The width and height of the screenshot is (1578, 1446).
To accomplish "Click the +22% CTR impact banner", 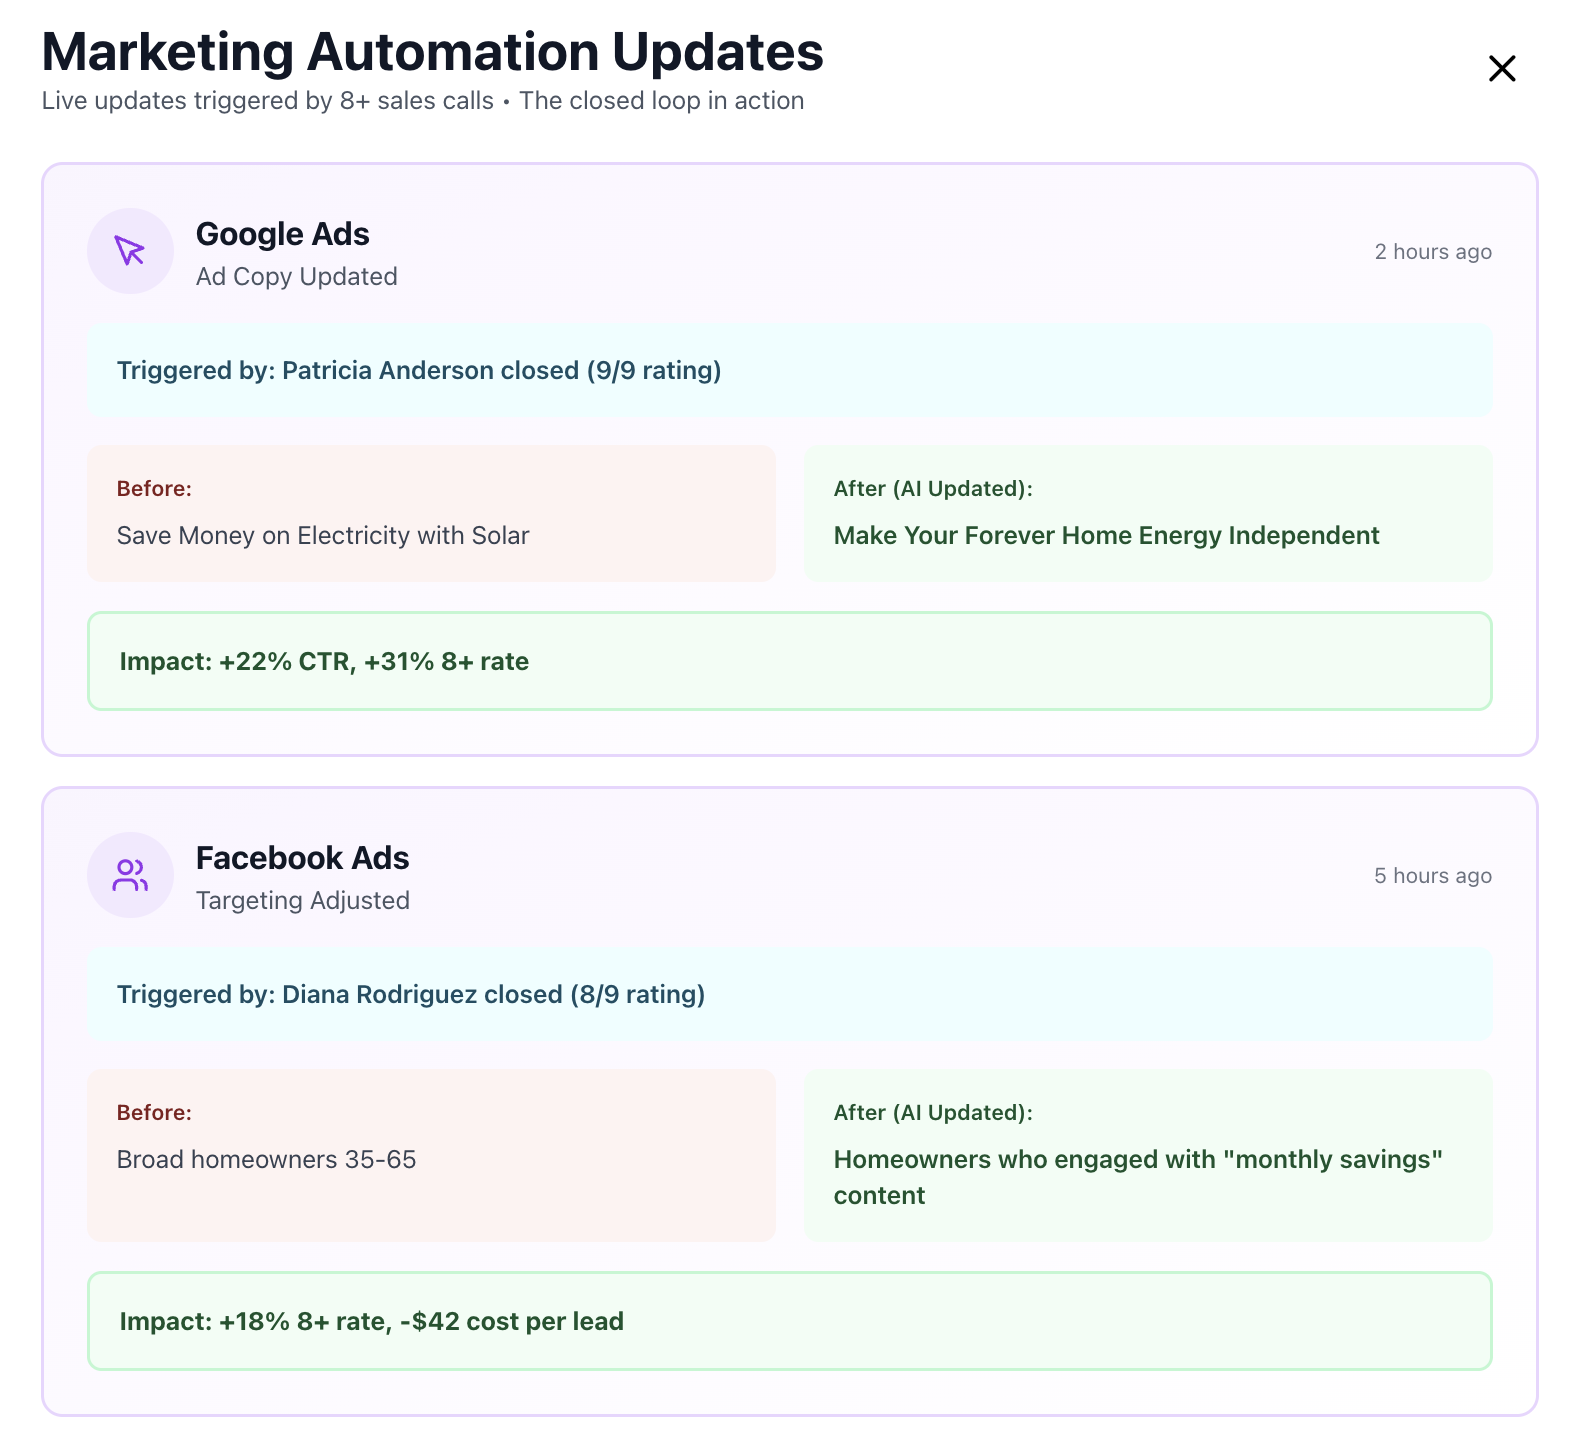I will [x=789, y=662].
